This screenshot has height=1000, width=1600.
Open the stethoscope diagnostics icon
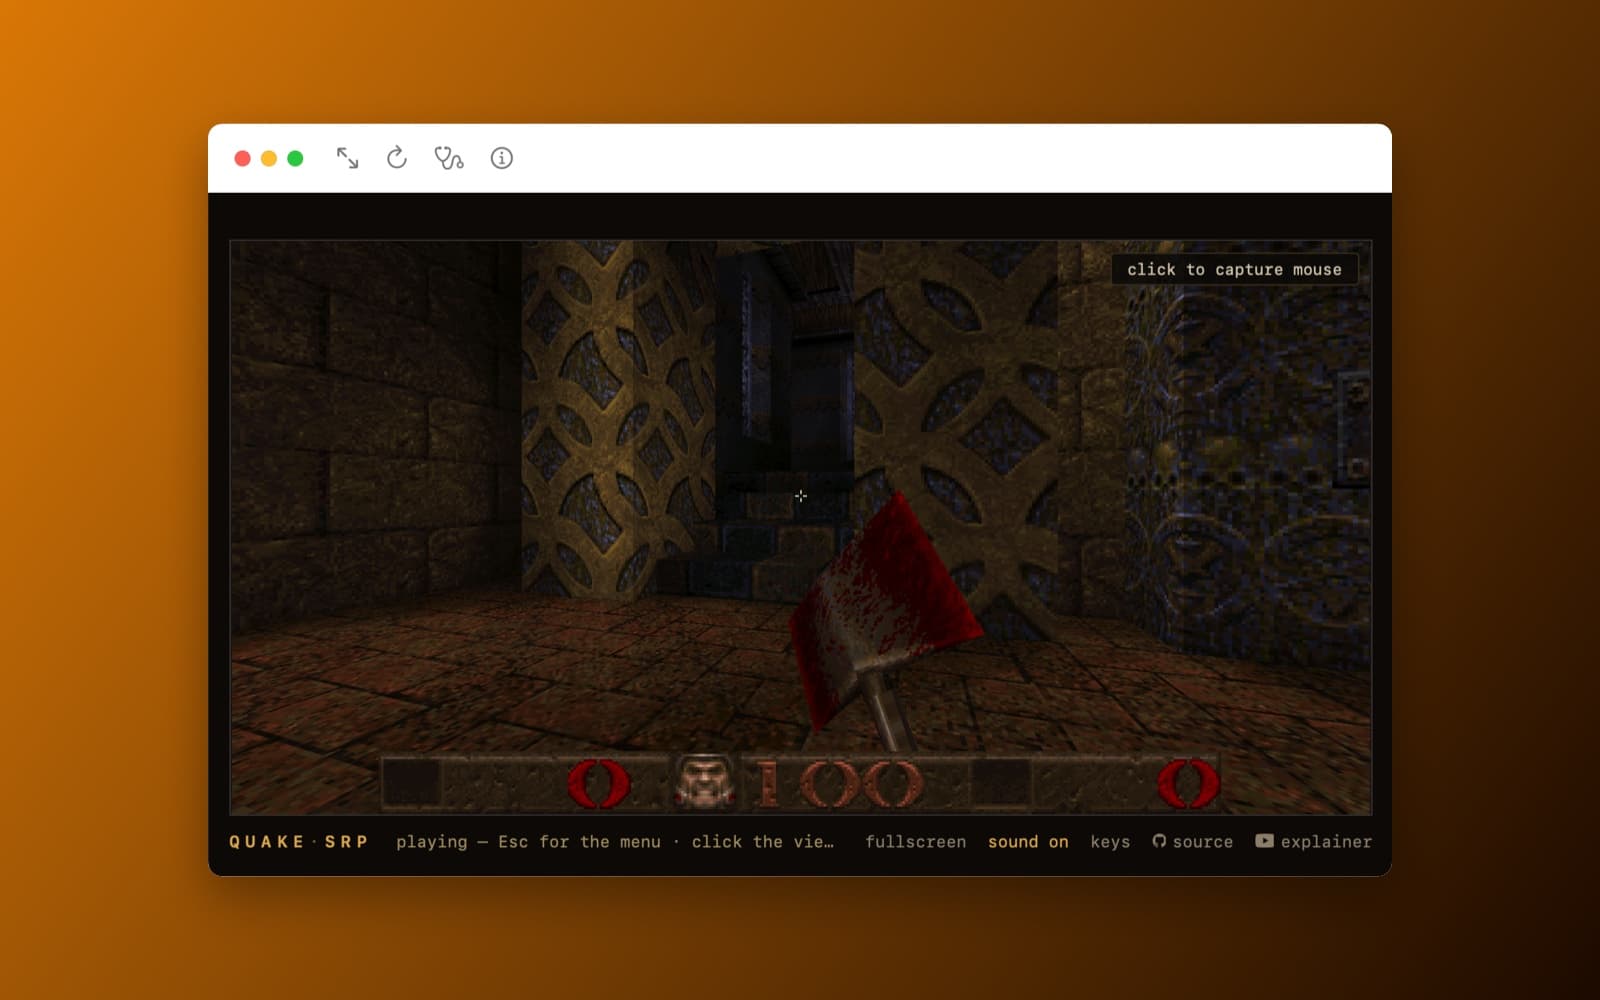pyautogui.click(x=448, y=158)
